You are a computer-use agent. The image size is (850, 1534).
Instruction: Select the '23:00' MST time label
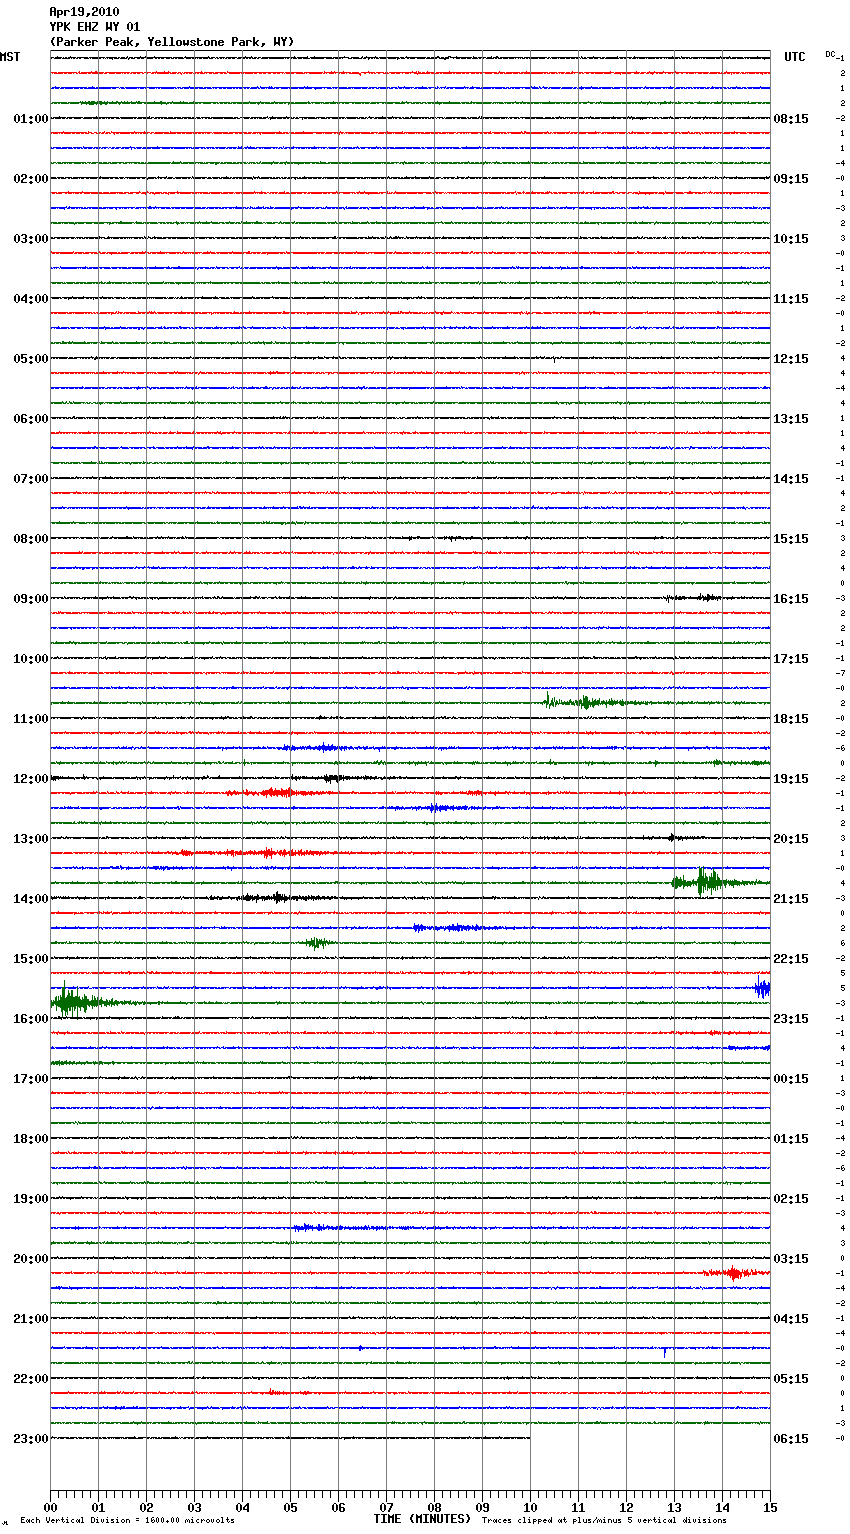tap(31, 1439)
